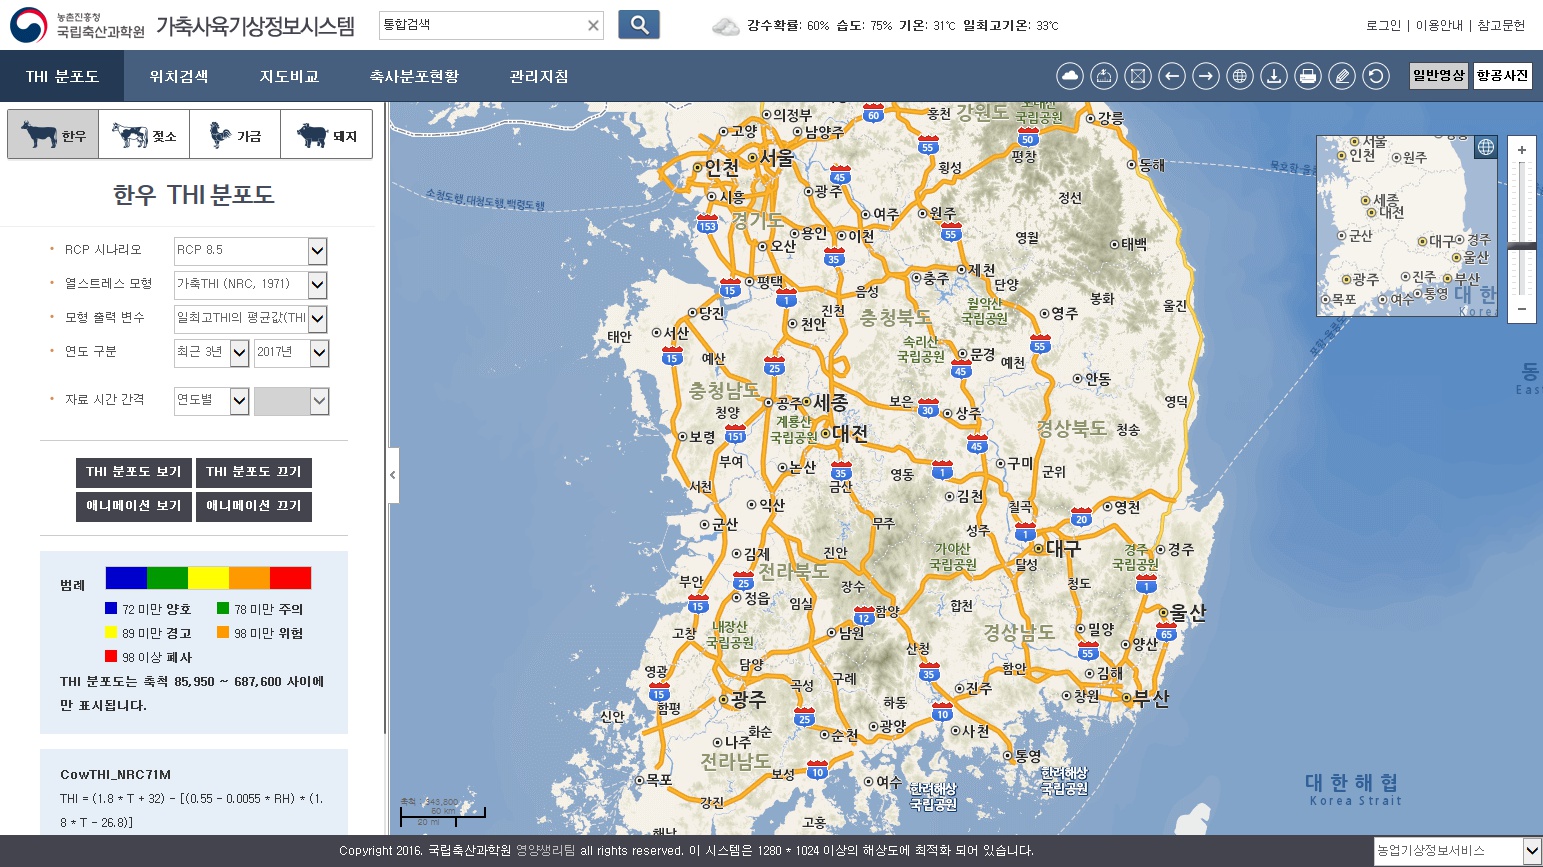Select the 한우 cattle tab
Image resolution: width=1543 pixels, height=867 pixels.
53,135
